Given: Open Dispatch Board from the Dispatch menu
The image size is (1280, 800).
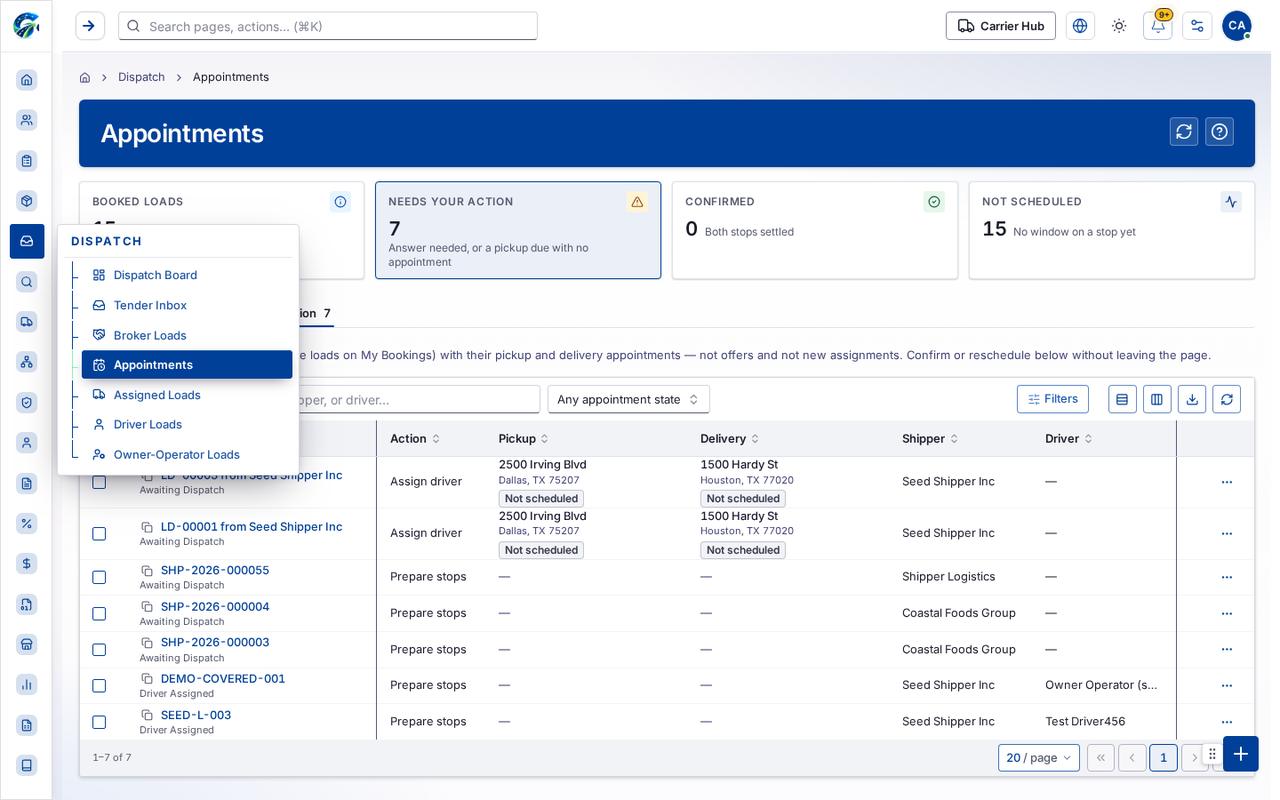Looking at the screenshot, I should point(187,275).
